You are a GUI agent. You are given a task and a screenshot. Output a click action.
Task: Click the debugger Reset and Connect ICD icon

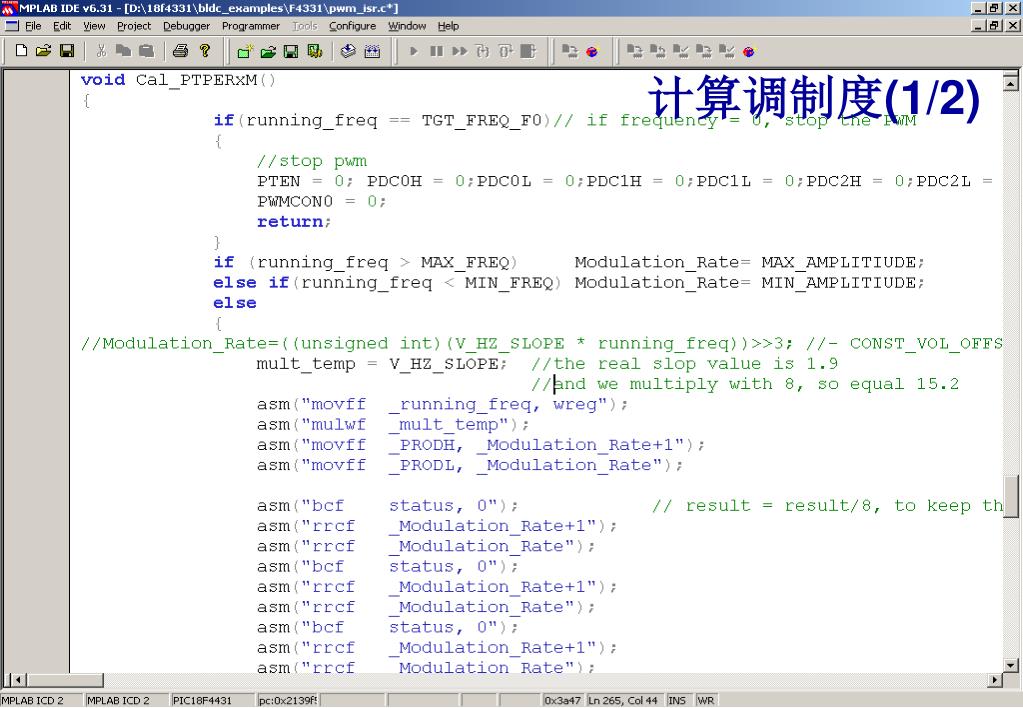pos(592,52)
